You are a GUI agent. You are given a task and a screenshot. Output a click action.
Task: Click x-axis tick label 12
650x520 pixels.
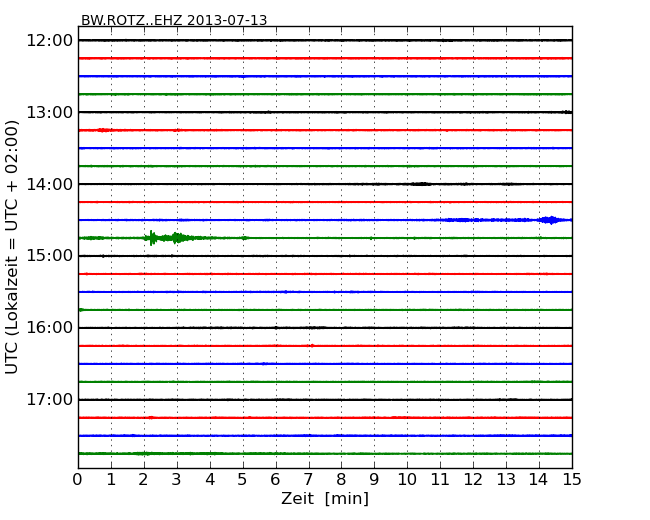(x=473, y=480)
